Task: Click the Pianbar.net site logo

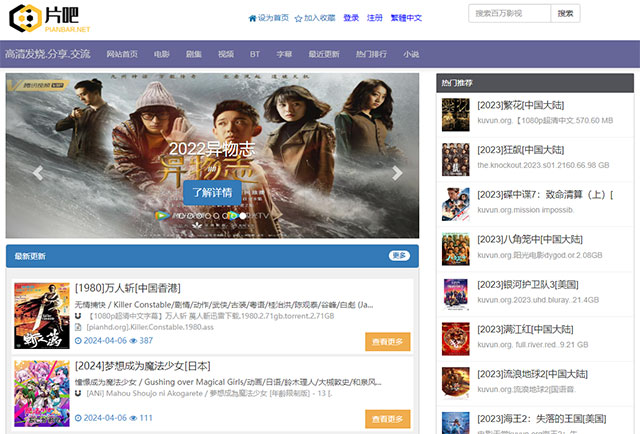Action: point(49,18)
